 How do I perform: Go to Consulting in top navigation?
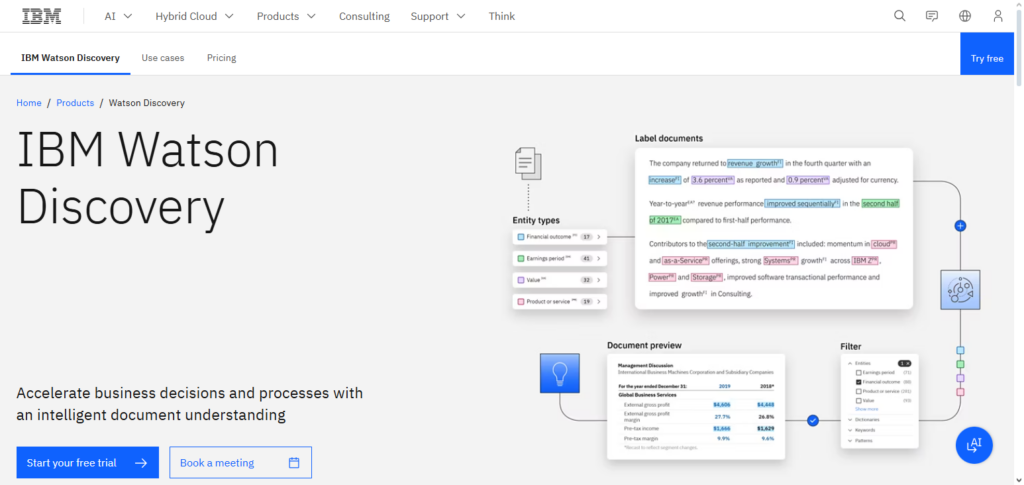tap(364, 16)
